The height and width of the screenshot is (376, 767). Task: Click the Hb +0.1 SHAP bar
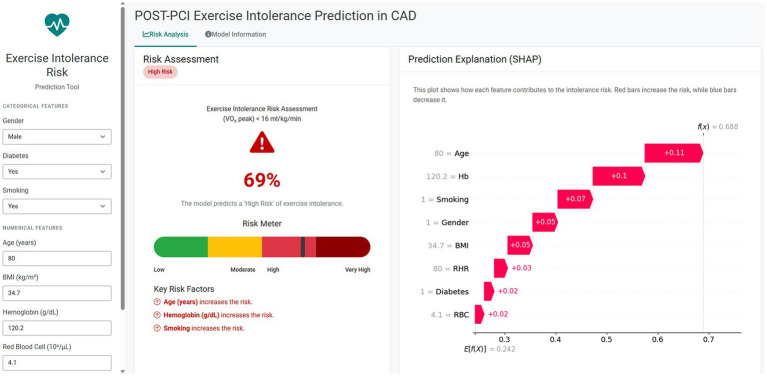point(619,176)
